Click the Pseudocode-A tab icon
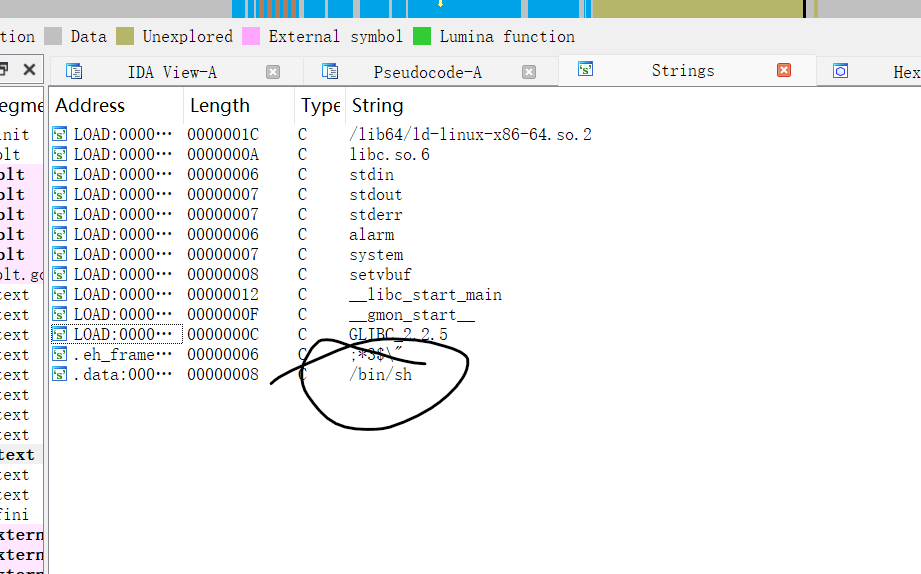Viewport: 921px width, 574px height. [x=329, y=72]
